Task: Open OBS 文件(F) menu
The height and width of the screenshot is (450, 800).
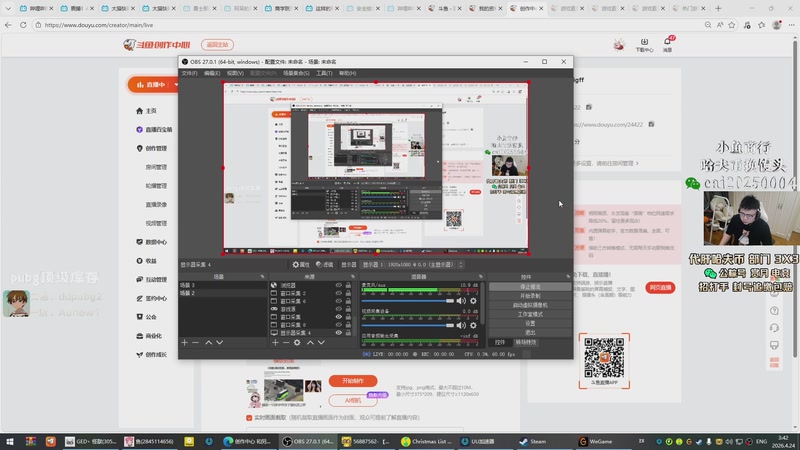Action: 189,73
